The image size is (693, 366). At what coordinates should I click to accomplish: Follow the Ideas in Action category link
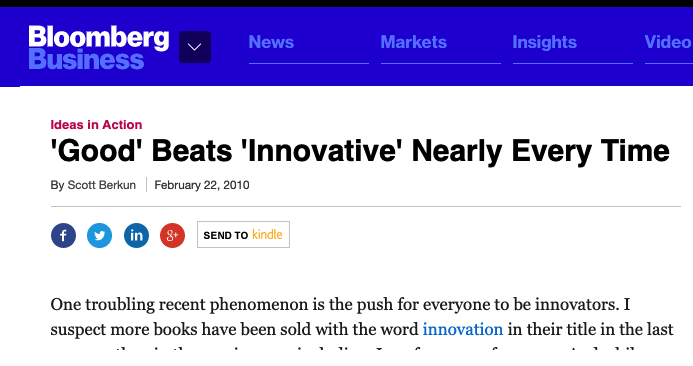point(96,125)
